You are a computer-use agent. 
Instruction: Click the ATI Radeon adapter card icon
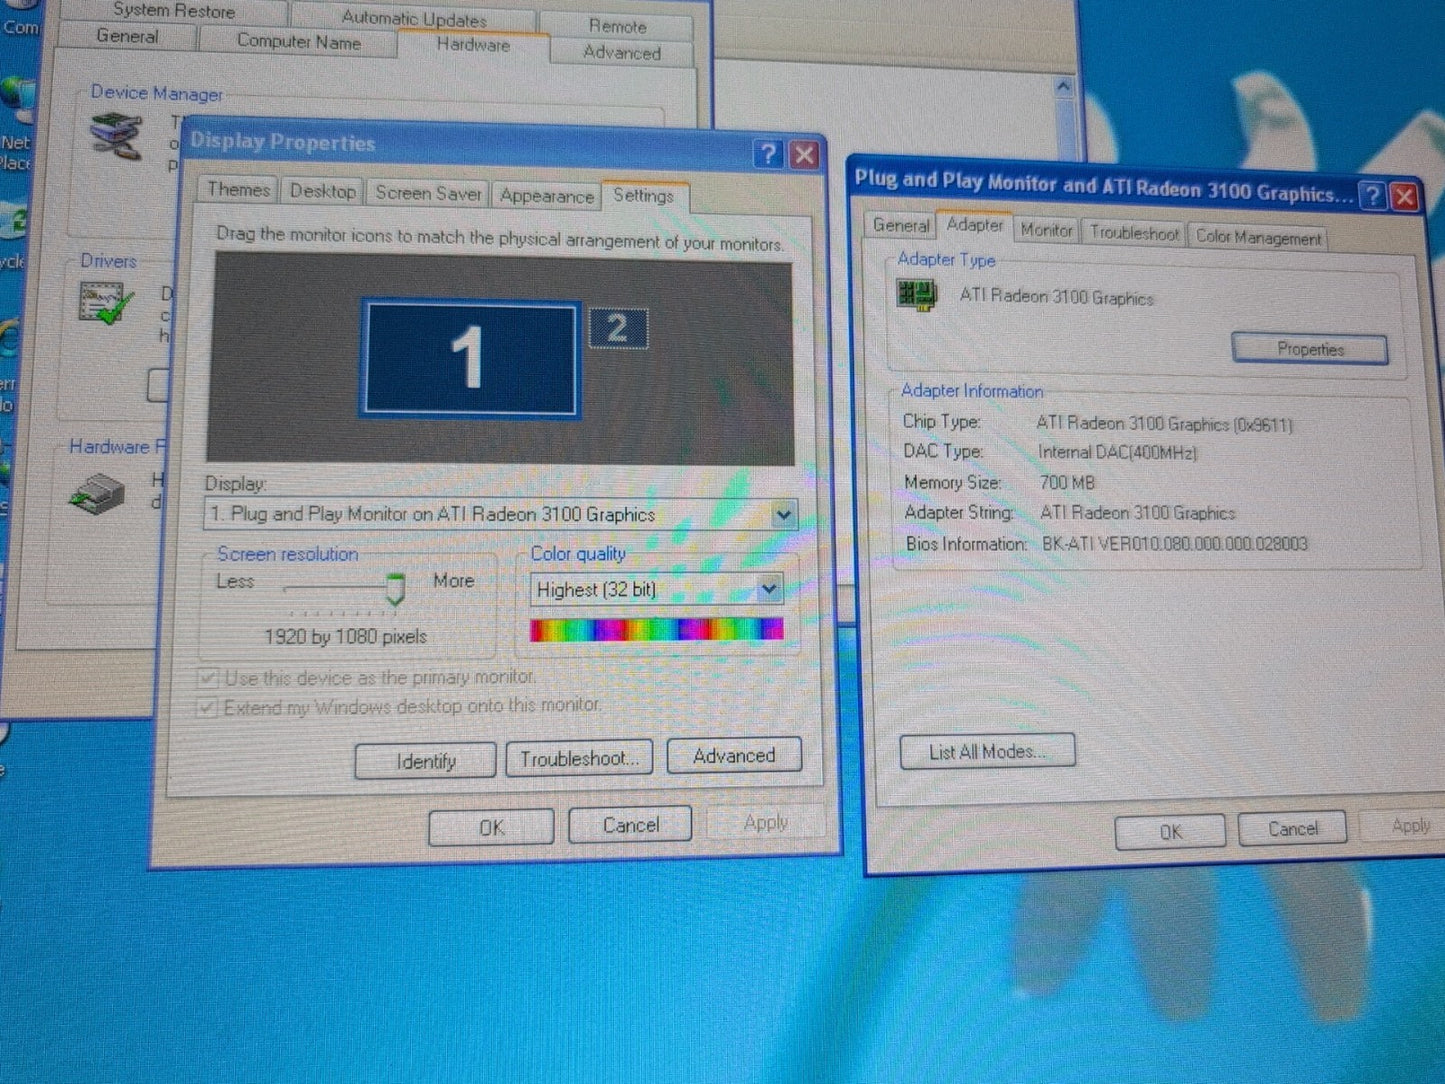pyautogui.click(x=917, y=295)
